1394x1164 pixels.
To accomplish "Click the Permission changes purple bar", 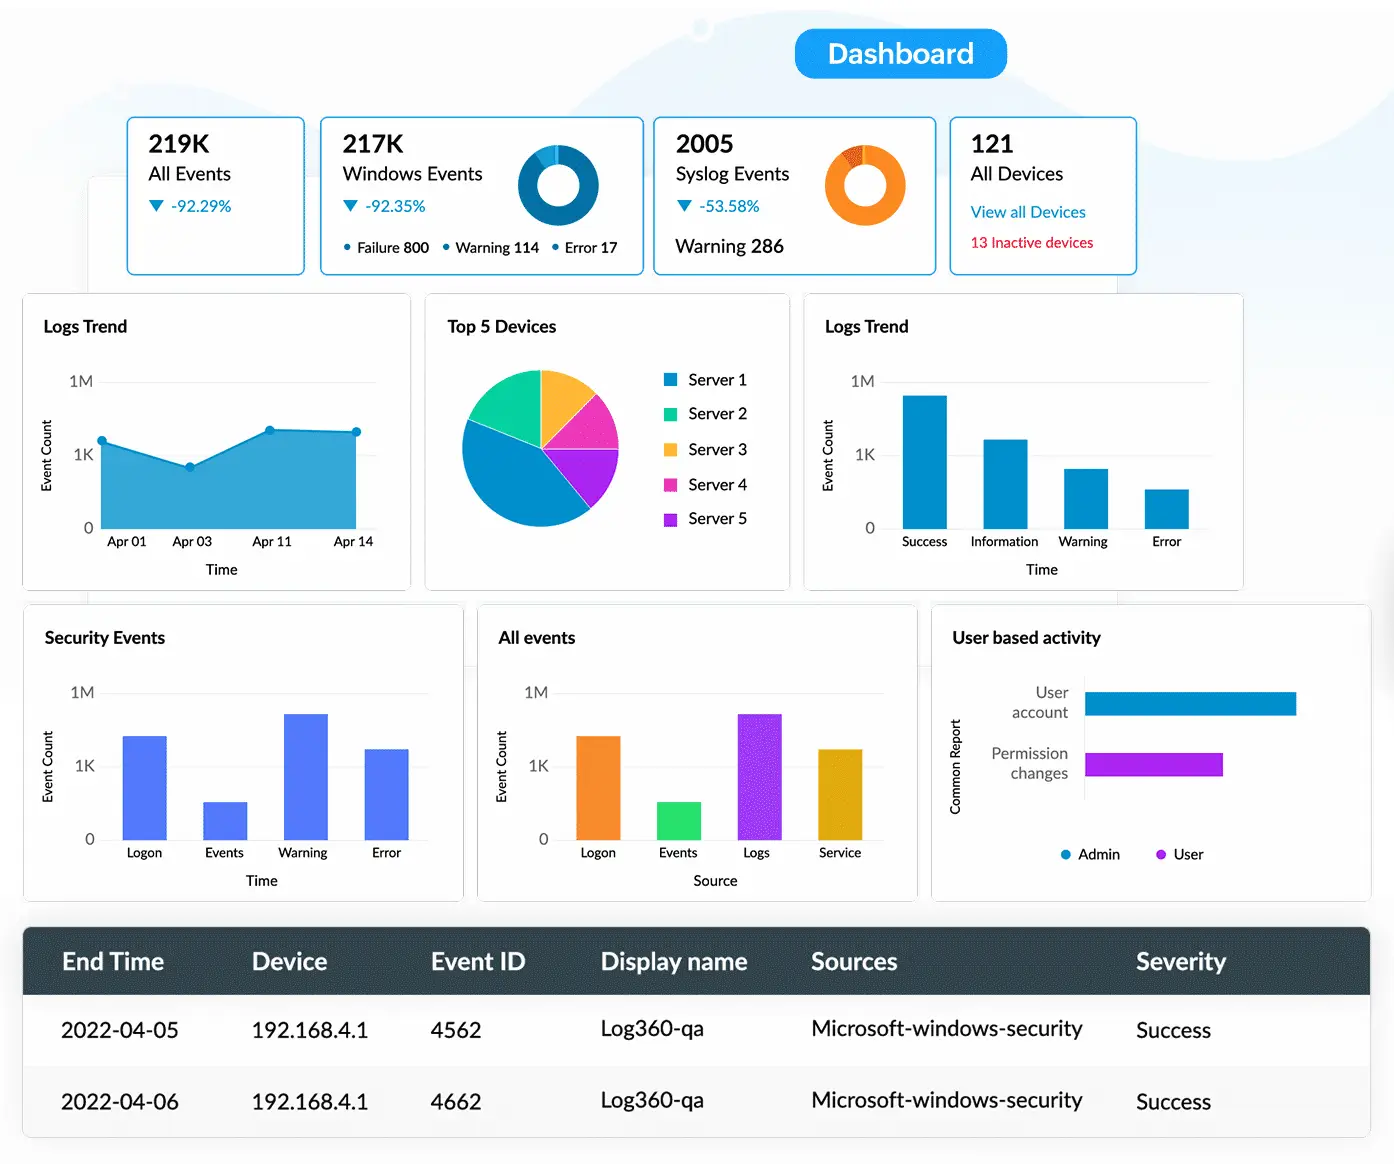I will (1154, 765).
